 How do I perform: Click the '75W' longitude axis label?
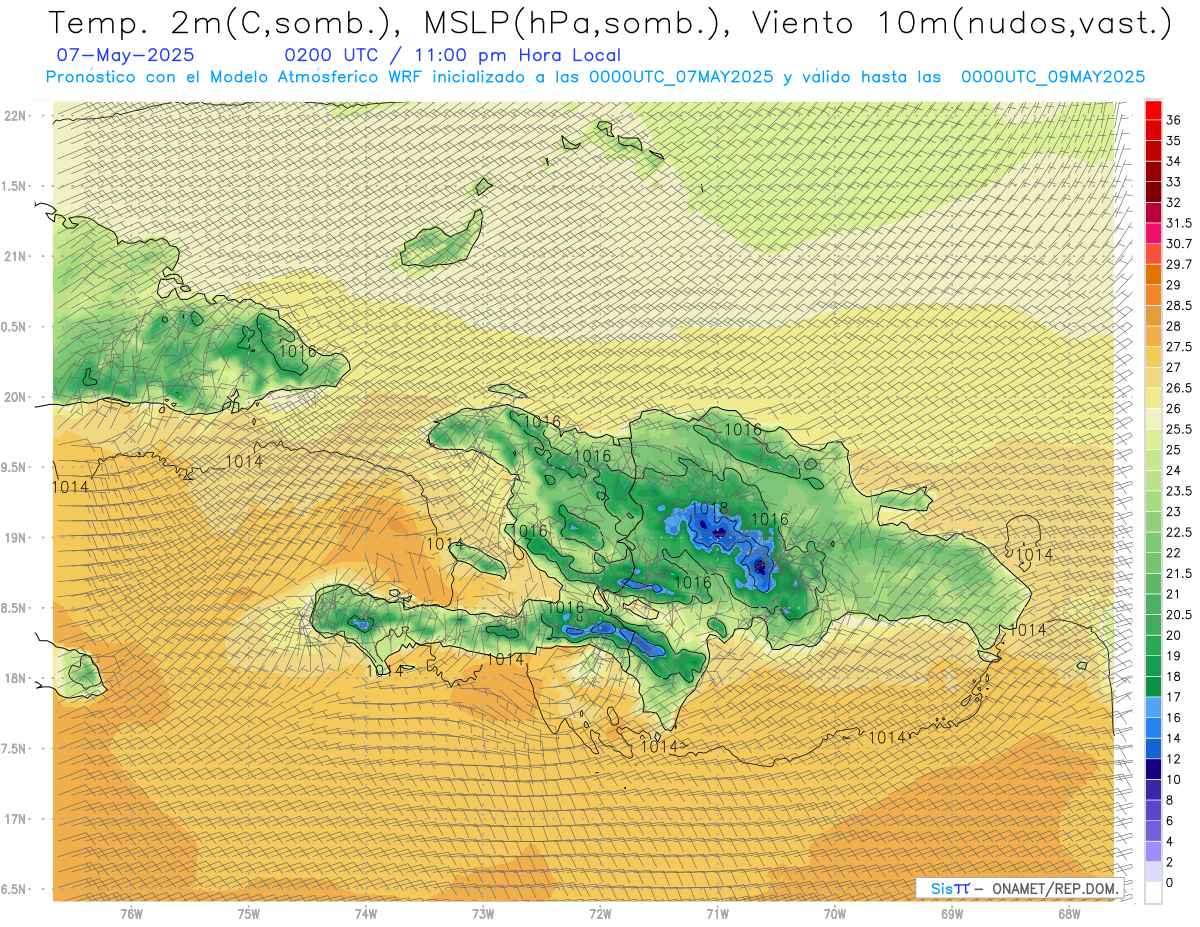pos(249,914)
